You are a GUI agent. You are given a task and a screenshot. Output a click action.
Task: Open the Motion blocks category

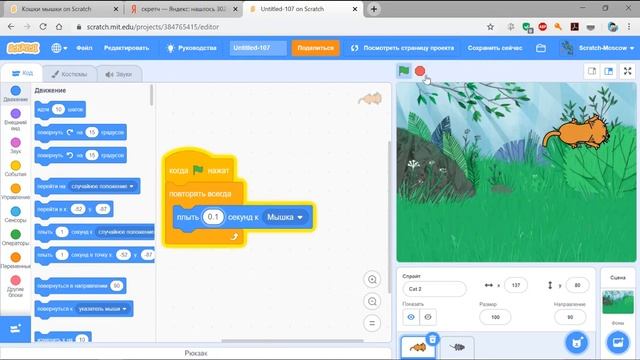pyautogui.click(x=16, y=93)
